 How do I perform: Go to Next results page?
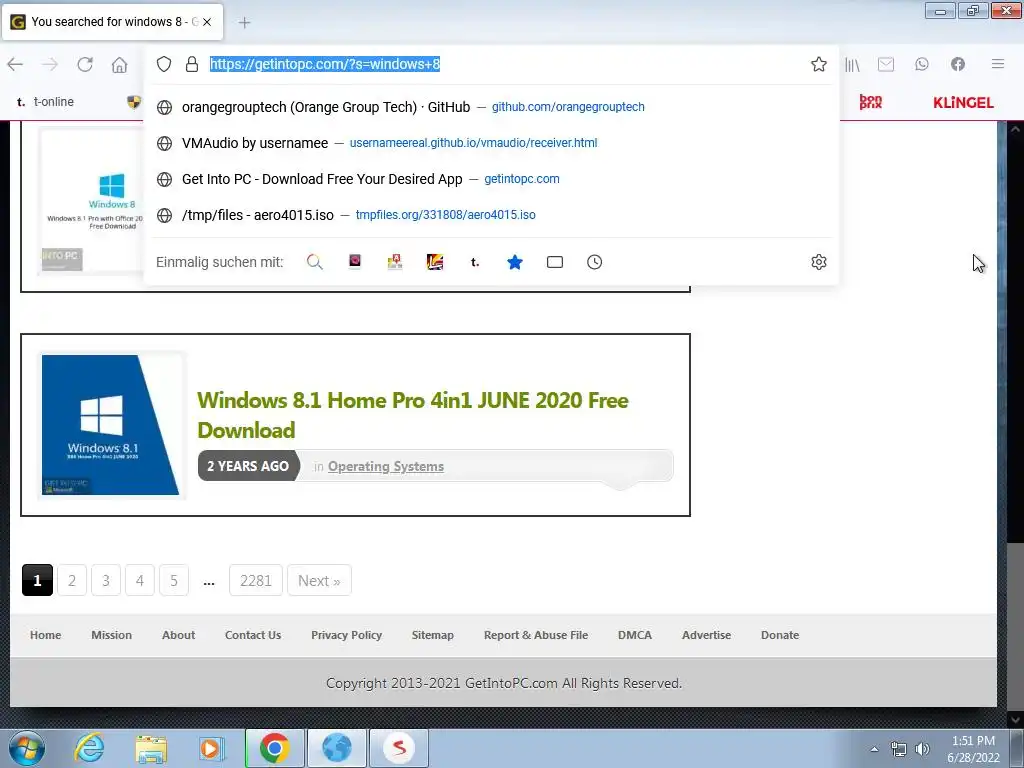tap(319, 581)
